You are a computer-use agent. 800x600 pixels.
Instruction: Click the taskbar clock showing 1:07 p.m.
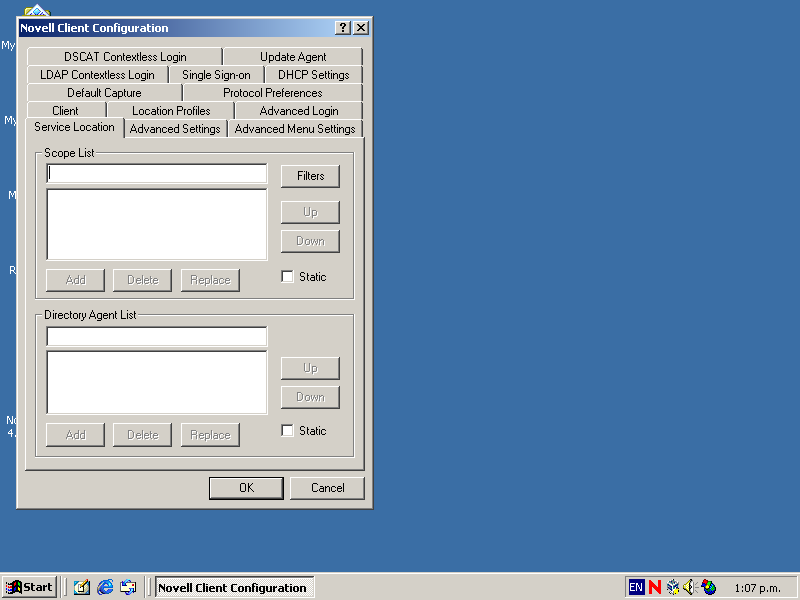757,588
